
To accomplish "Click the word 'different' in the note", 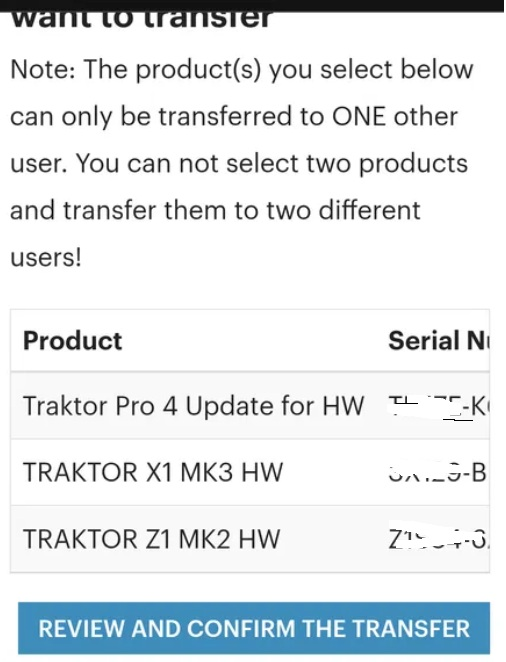I will (x=369, y=210).
